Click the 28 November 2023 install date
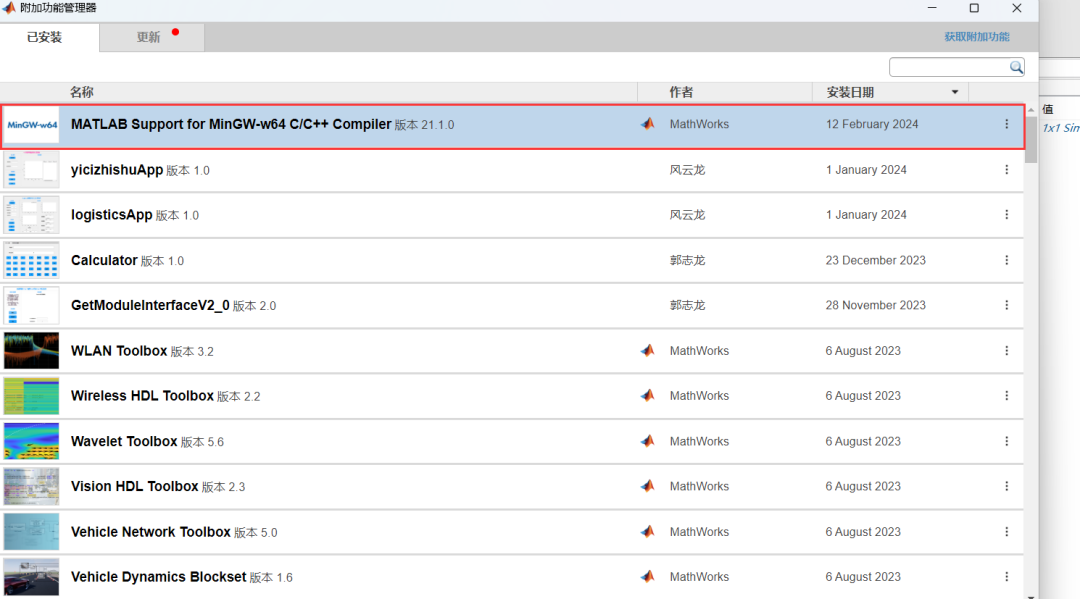 tap(875, 305)
